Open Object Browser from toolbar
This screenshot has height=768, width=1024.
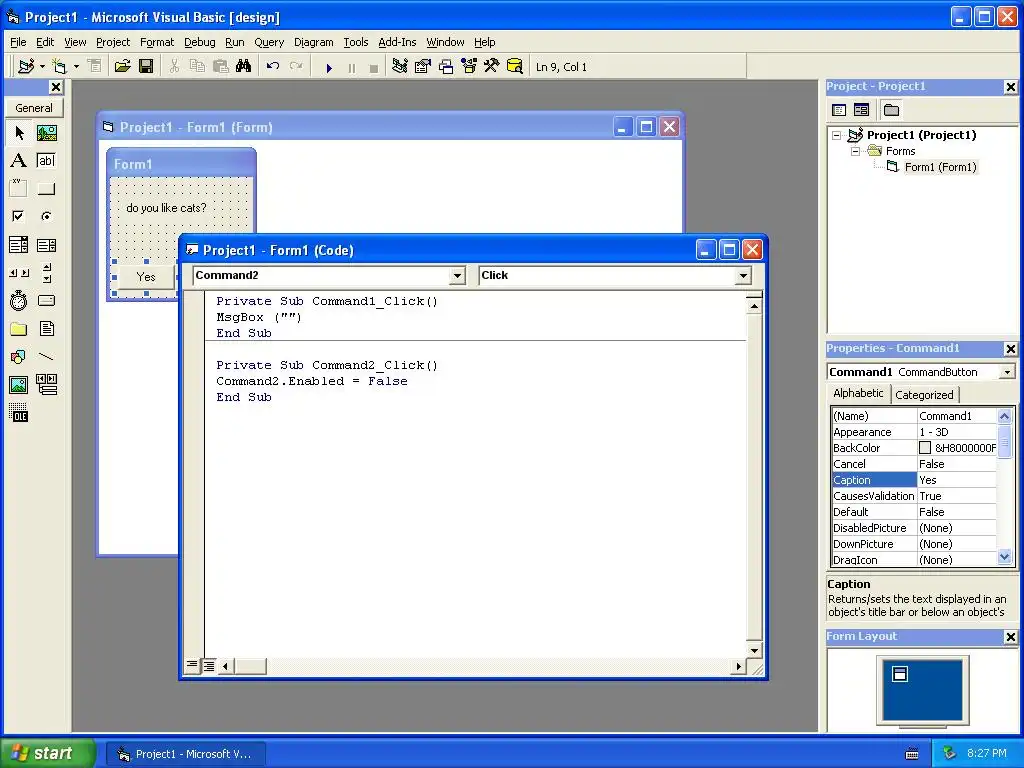point(469,67)
